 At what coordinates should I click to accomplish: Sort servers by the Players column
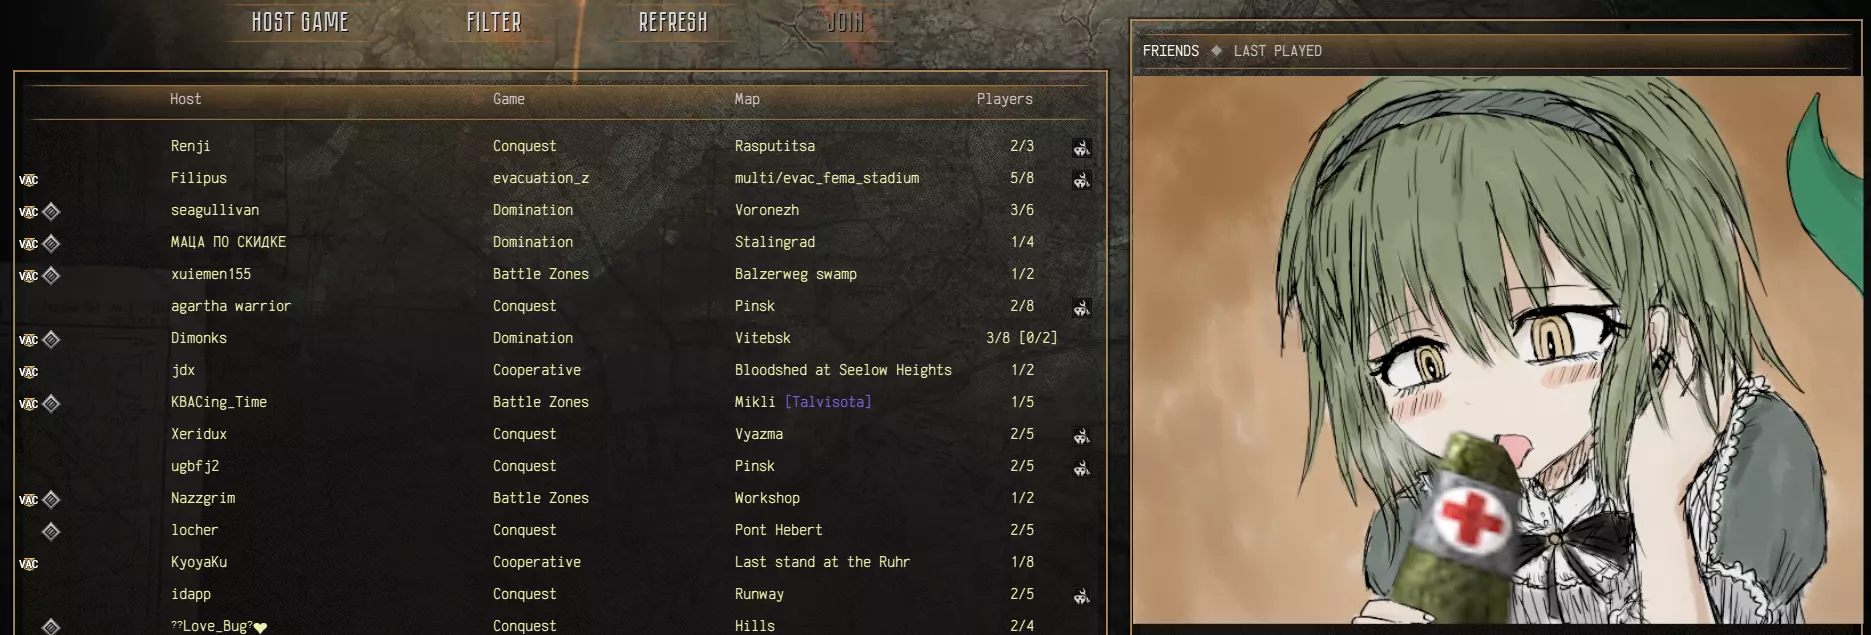(x=1004, y=99)
